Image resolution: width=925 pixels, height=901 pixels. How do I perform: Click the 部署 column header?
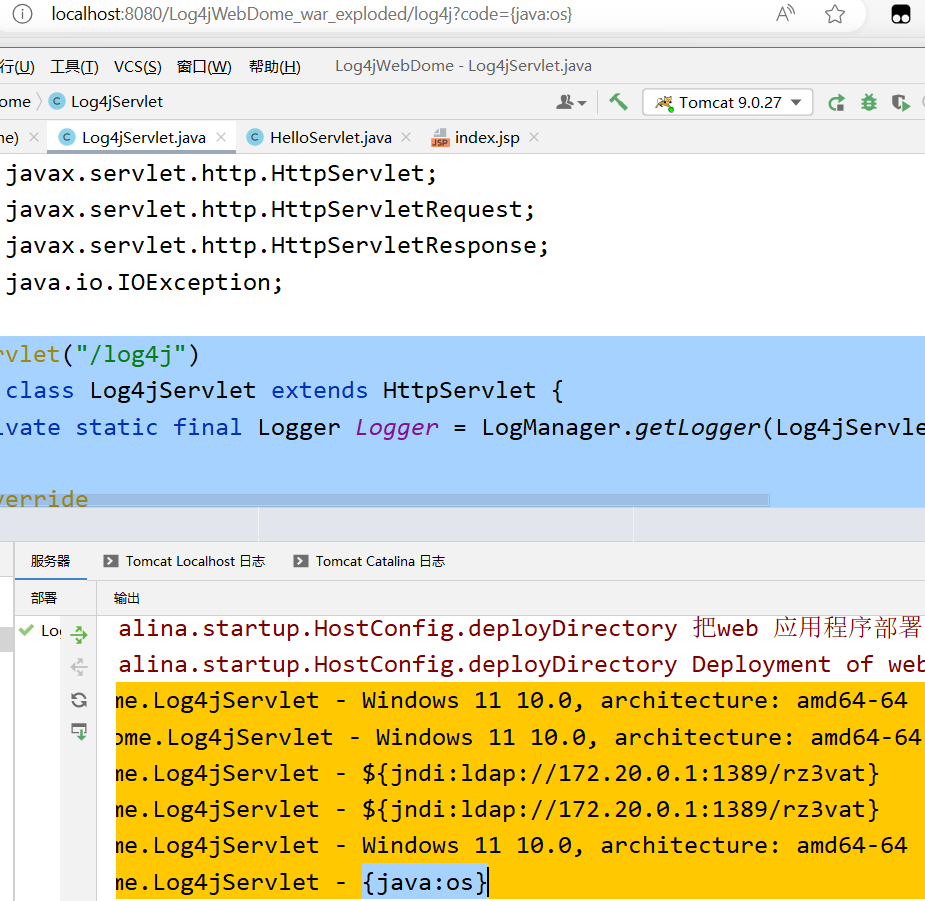(44, 598)
